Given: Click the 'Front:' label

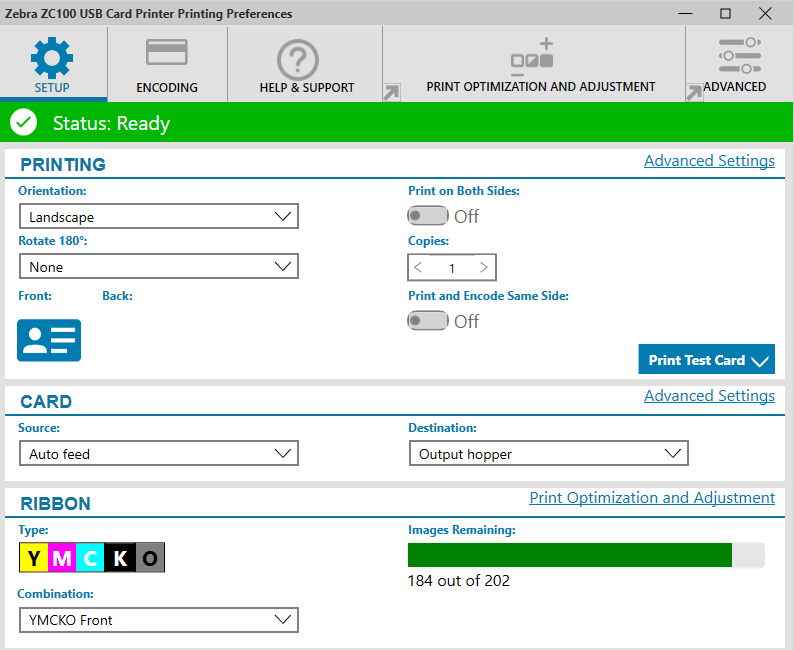Looking at the screenshot, I should (x=35, y=296).
